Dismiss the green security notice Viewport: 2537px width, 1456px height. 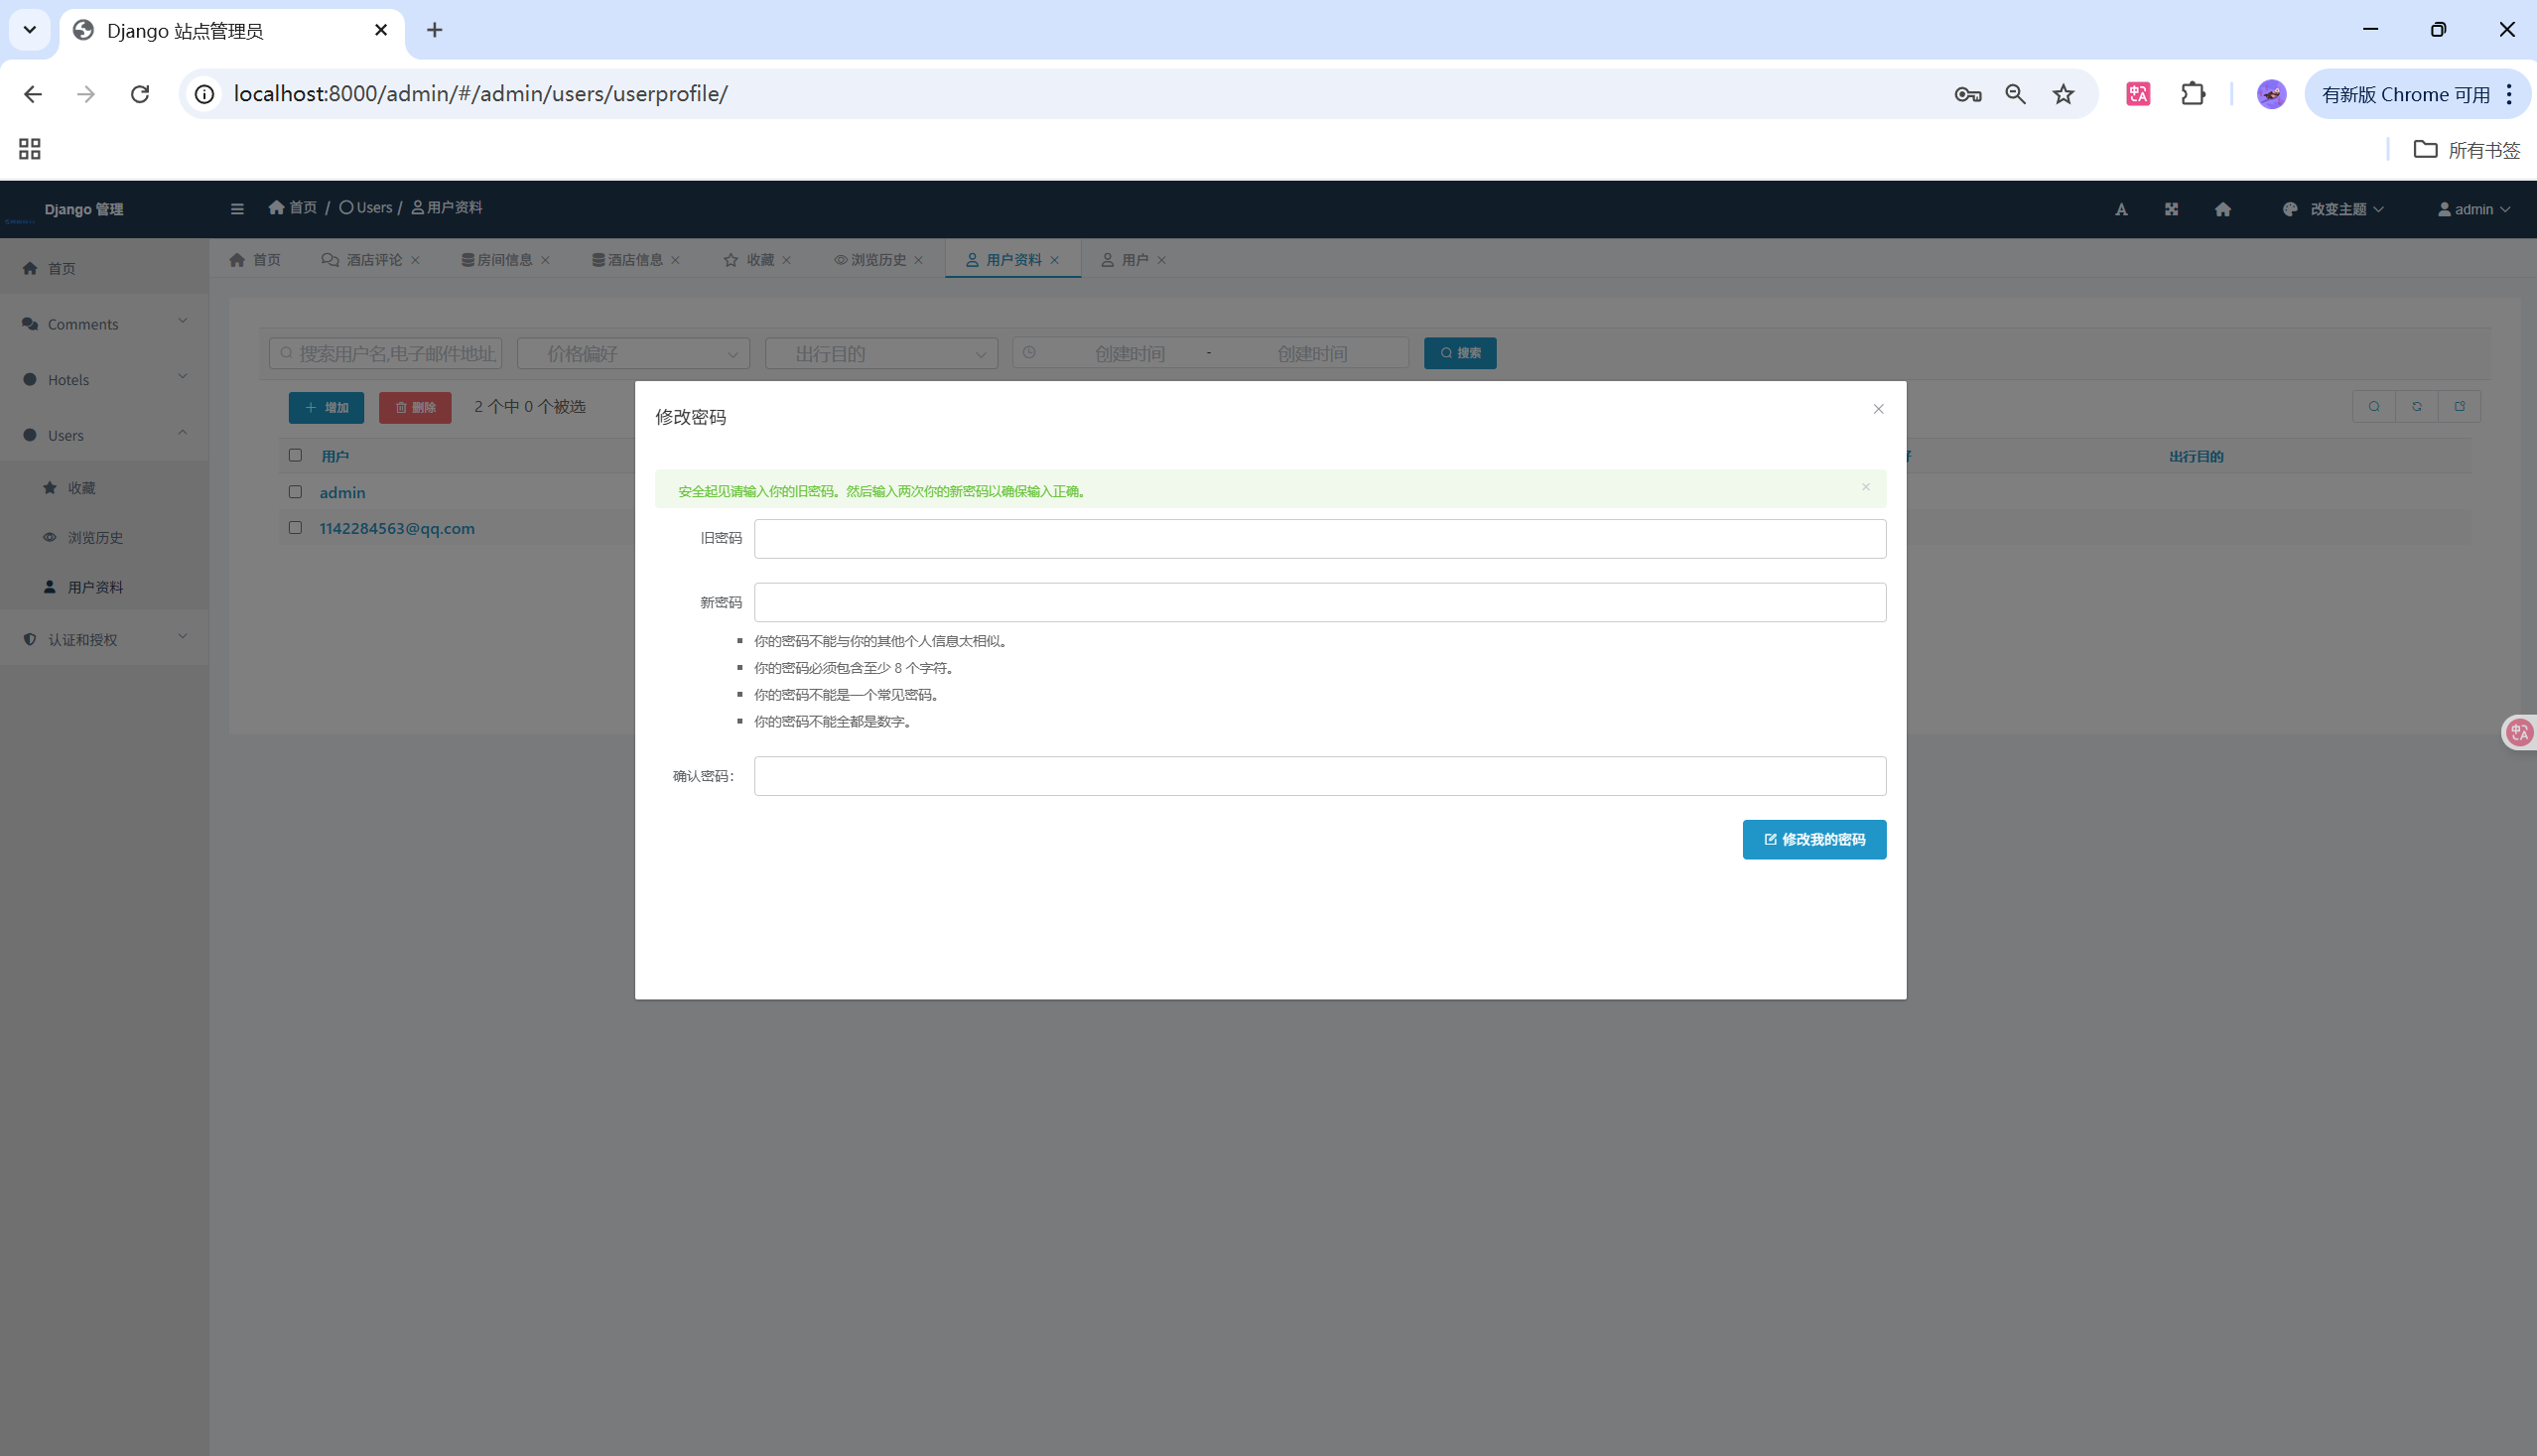(1865, 487)
